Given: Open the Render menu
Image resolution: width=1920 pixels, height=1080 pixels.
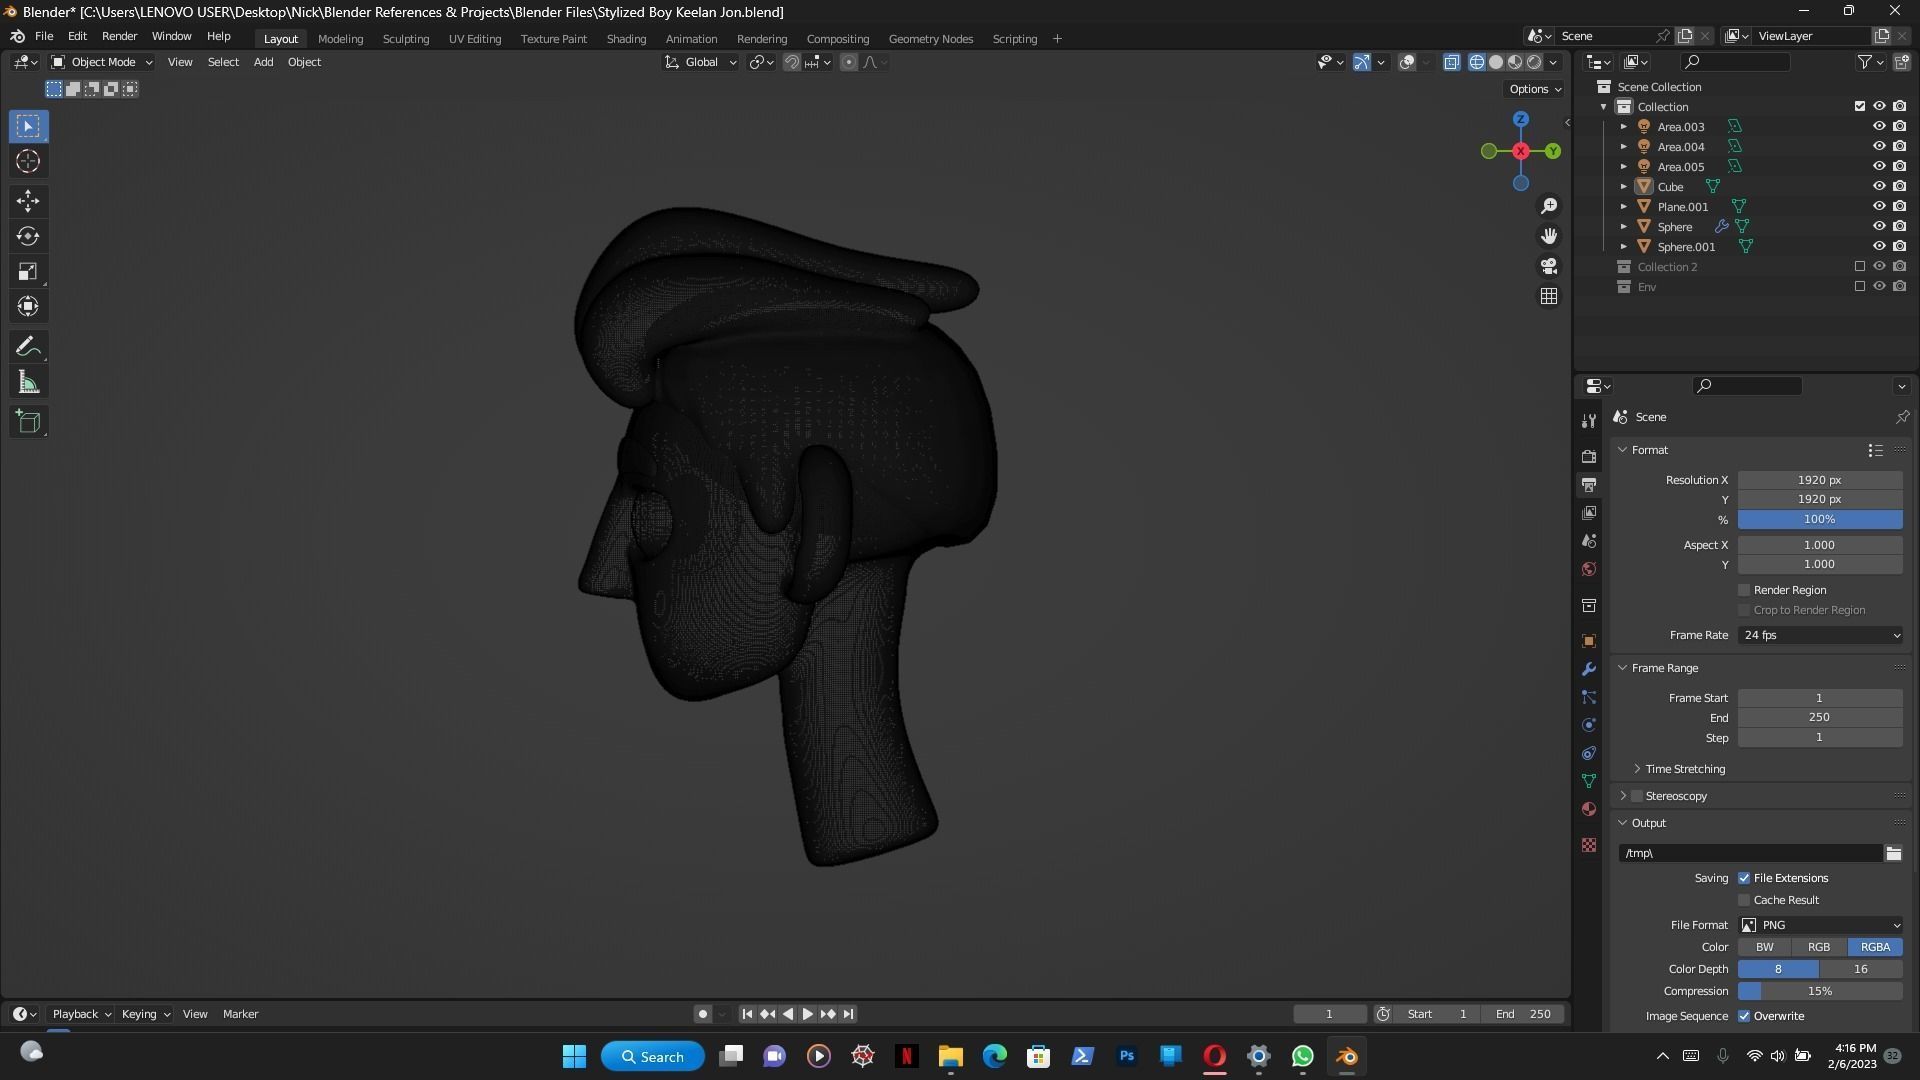Looking at the screenshot, I should coord(120,36).
